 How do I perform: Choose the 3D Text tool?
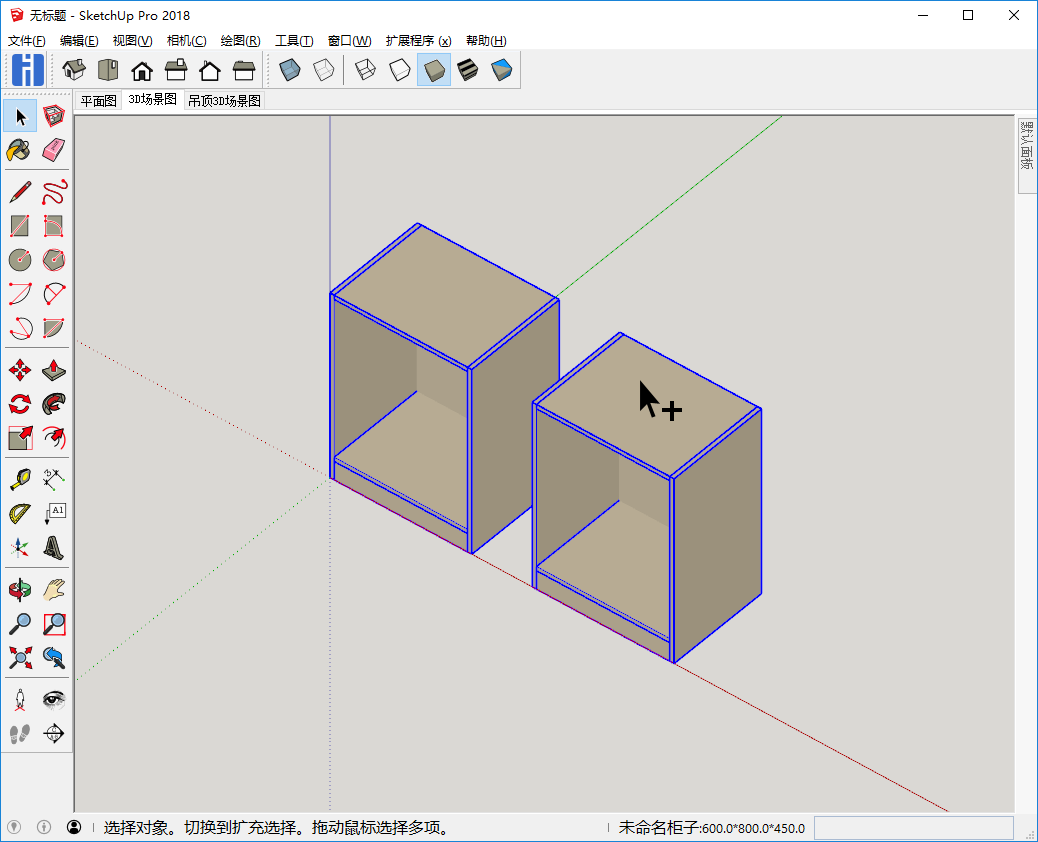tap(54, 547)
